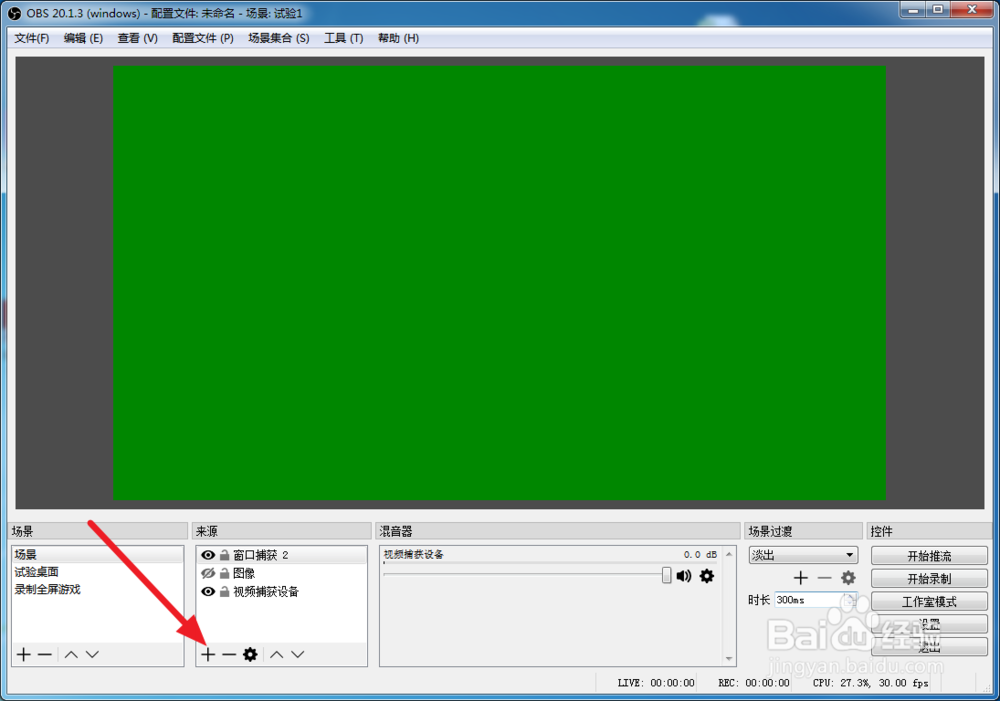The height and width of the screenshot is (701, 1000).
Task: Select the 试验桌面 scene
Action: [97, 572]
